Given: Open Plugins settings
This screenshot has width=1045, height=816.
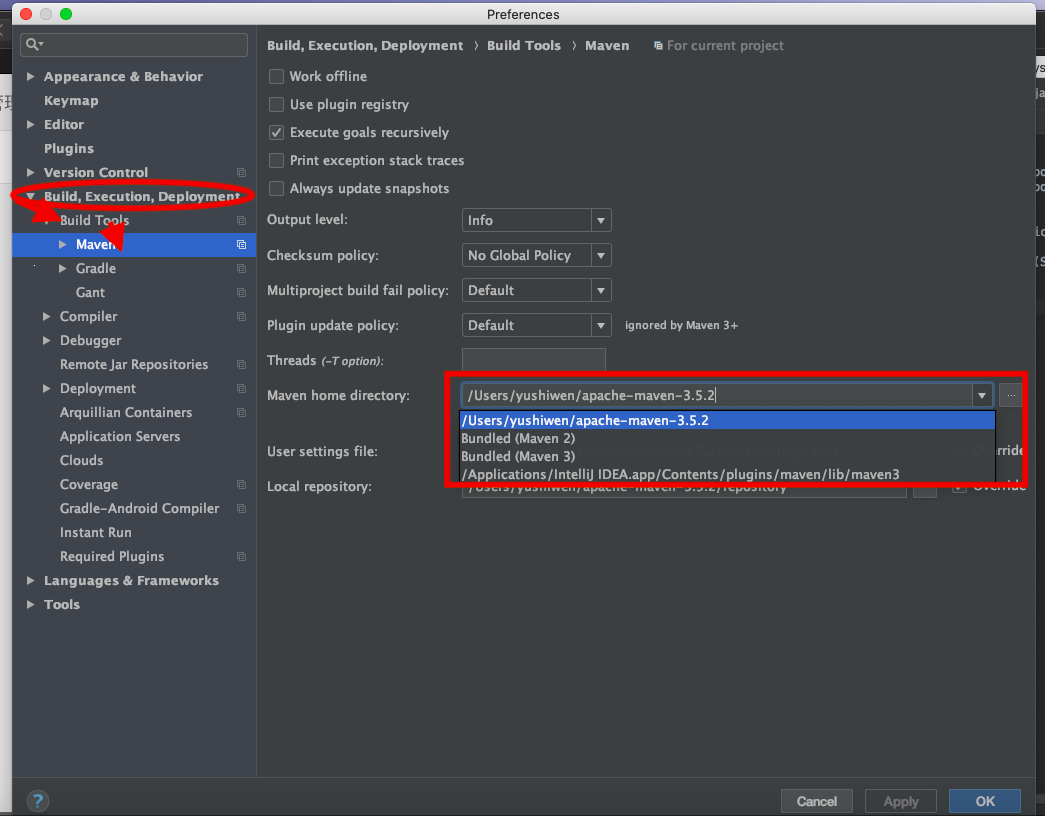Looking at the screenshot, I should click(x=69, y=149).
